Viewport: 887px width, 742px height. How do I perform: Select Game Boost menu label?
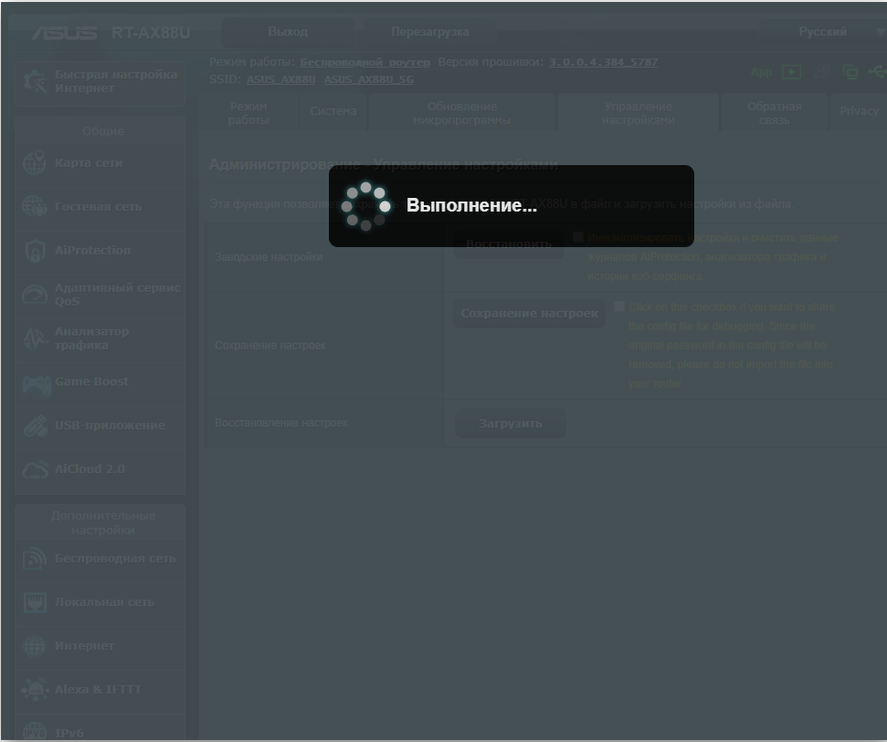click(x=92, y=381)
